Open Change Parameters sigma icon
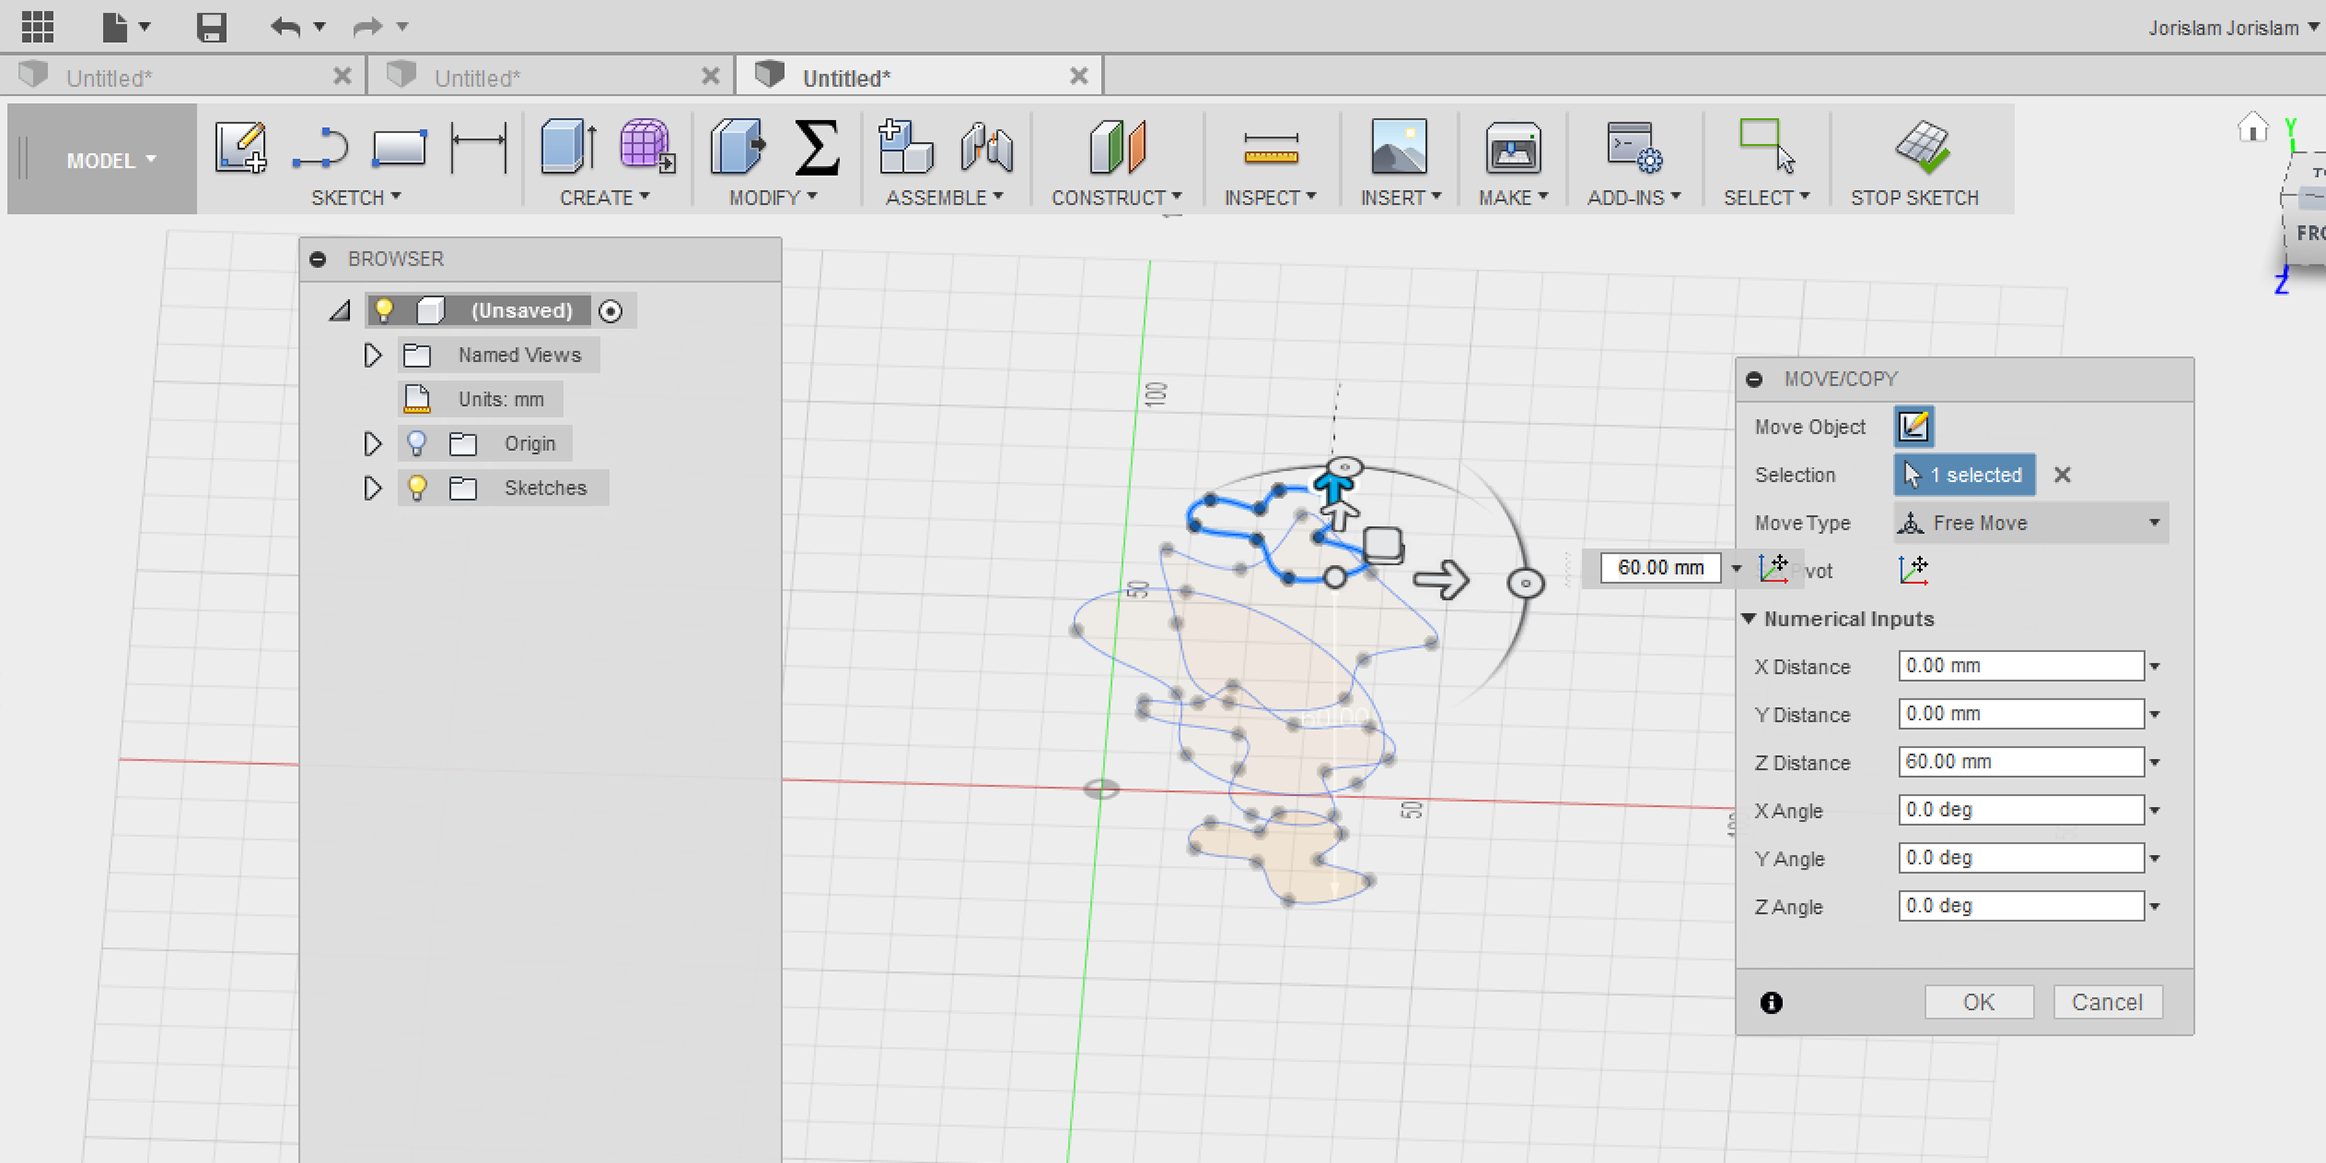Viewport: 2326px width, 1163px height. point(817,147)
